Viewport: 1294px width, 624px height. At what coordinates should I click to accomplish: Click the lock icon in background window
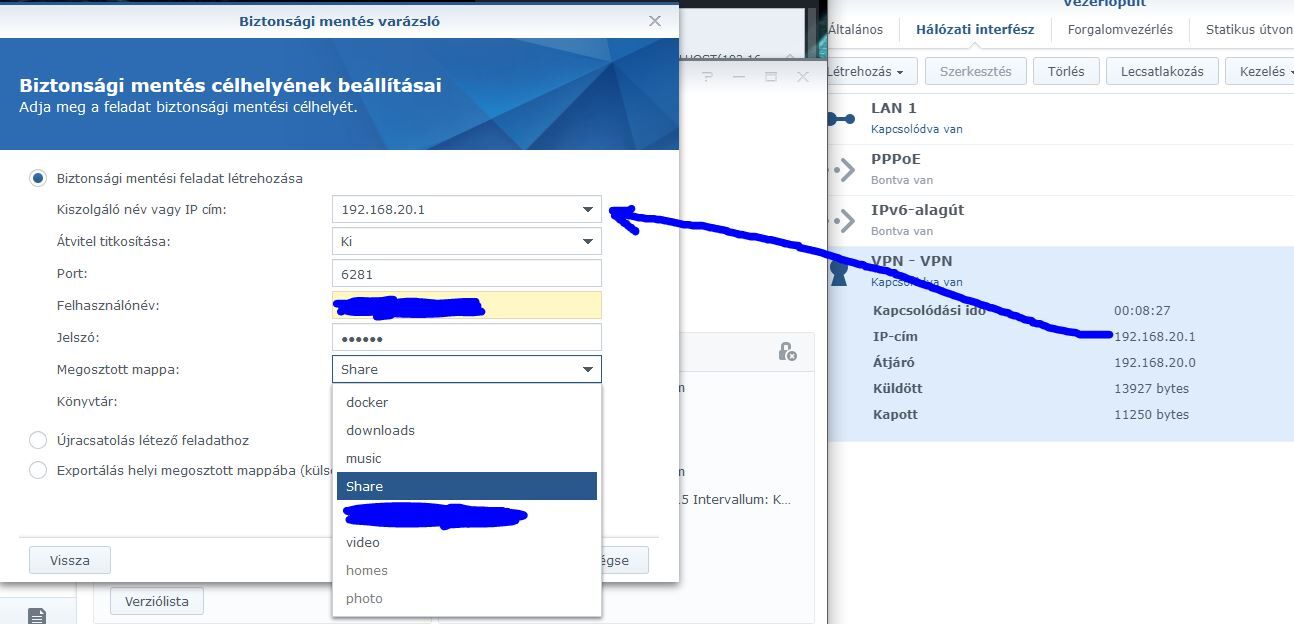(787, 352)
